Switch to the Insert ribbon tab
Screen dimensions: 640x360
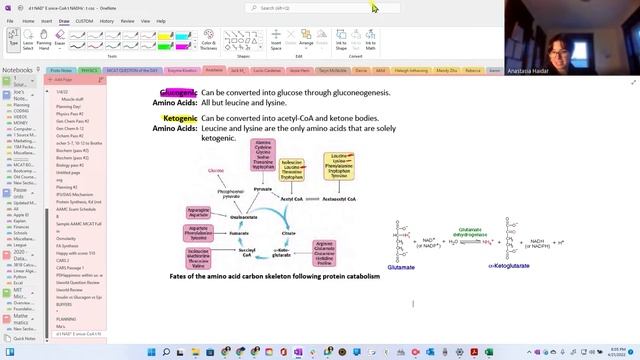[x=47, y=21]
